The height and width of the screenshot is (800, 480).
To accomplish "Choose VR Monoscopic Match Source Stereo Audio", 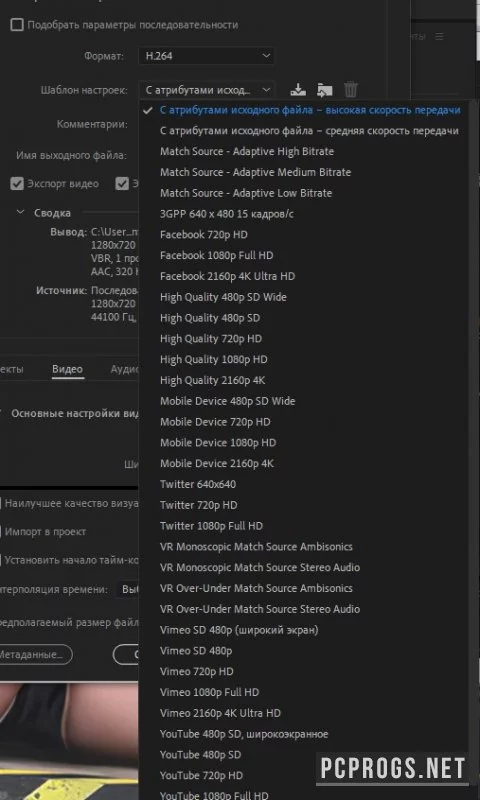I will pos(260,567).
